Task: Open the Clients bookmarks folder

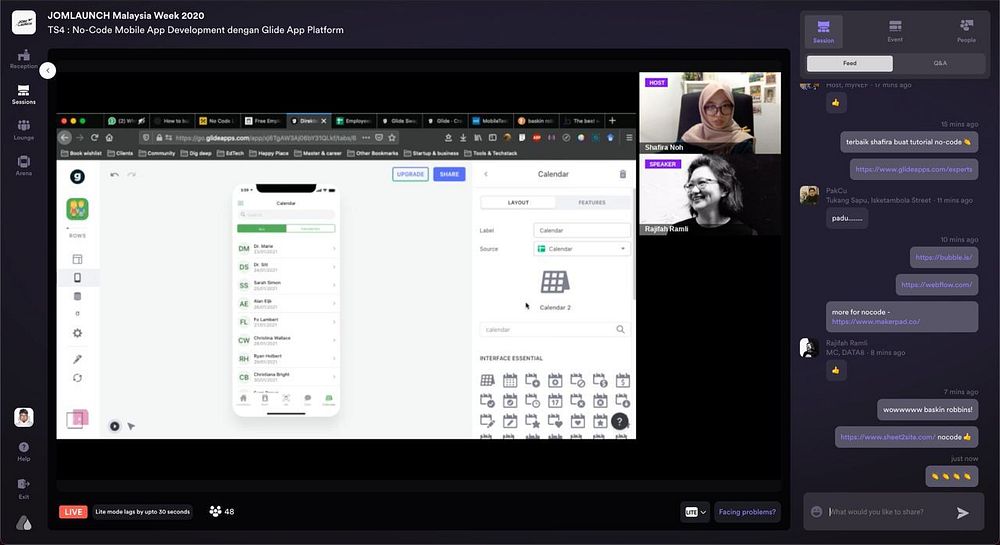Action: [121, 153]
